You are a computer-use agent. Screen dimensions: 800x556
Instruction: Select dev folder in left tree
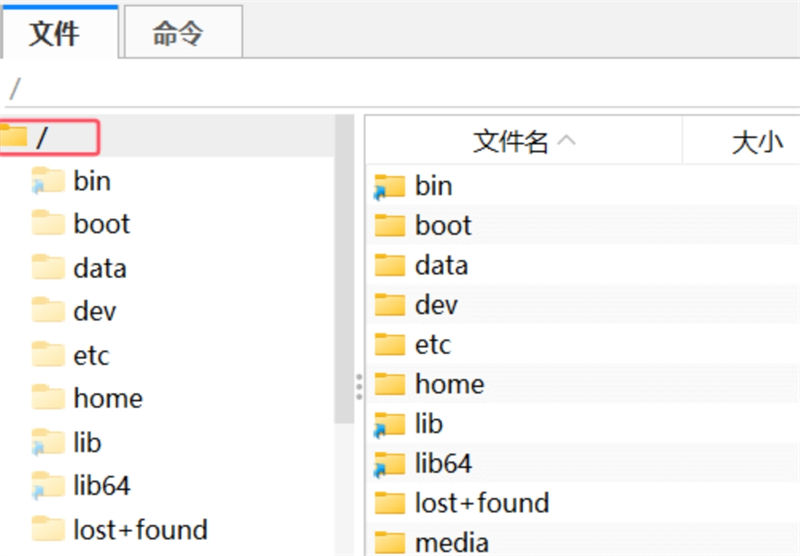tap(94, 311)
